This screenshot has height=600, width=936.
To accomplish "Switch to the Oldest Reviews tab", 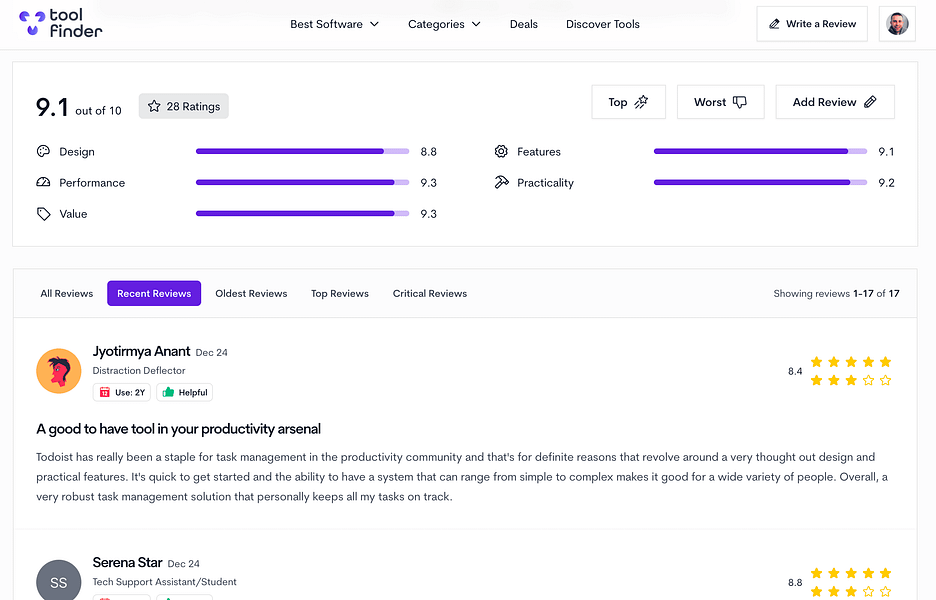I will (251, 294).
